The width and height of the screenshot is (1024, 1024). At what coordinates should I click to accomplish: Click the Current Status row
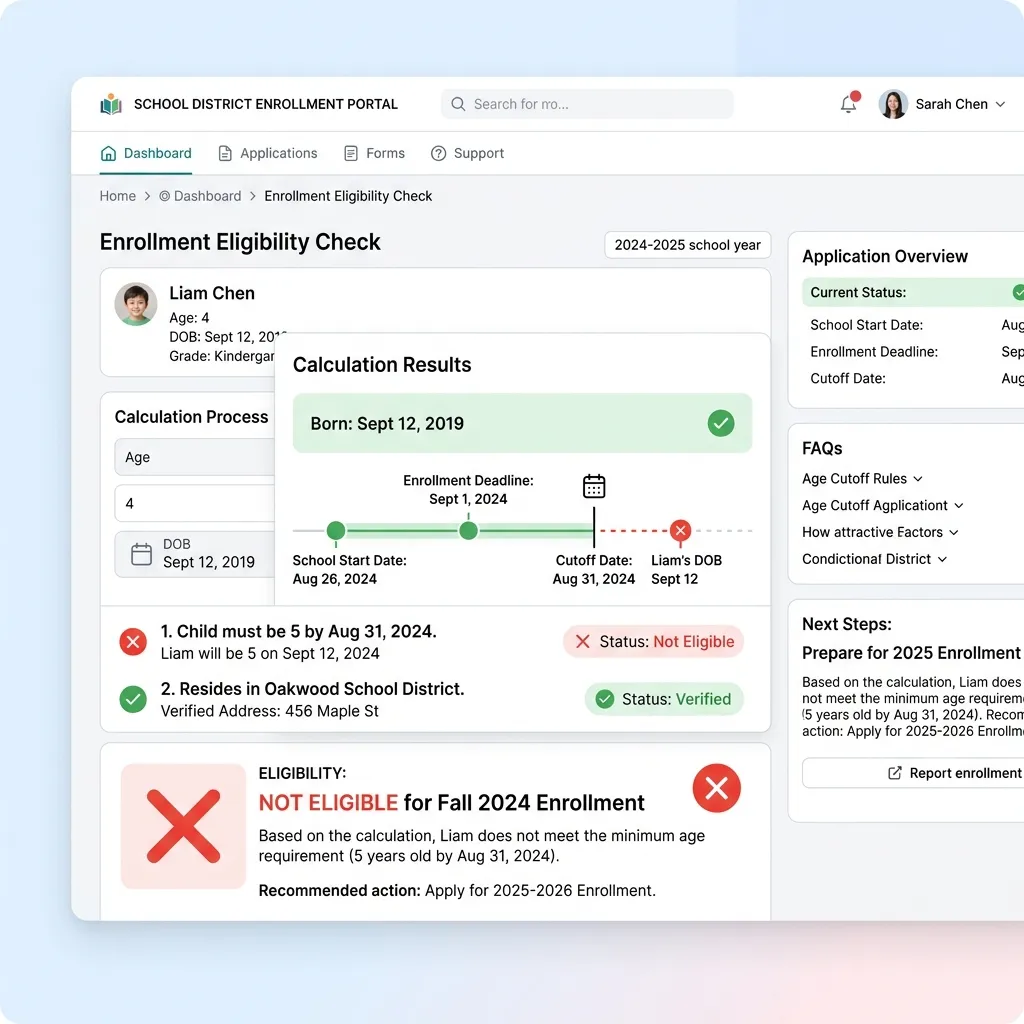[x=913, y=293]
